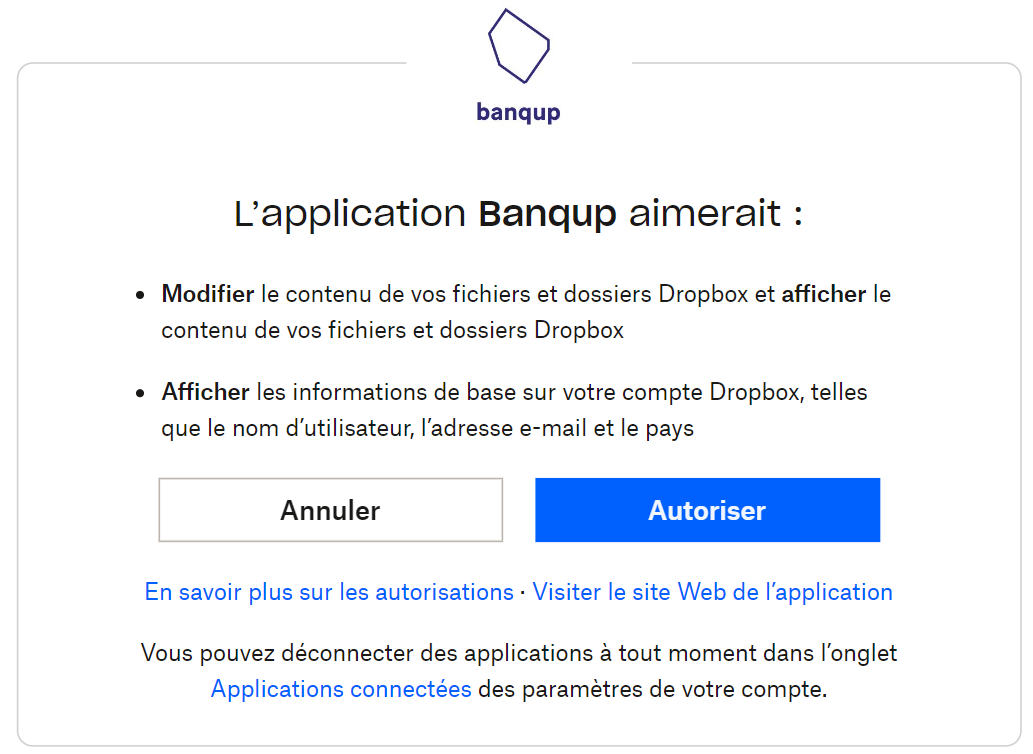
Task: Cancel the request with the Annuler button
Action: [x=331, y=510]
